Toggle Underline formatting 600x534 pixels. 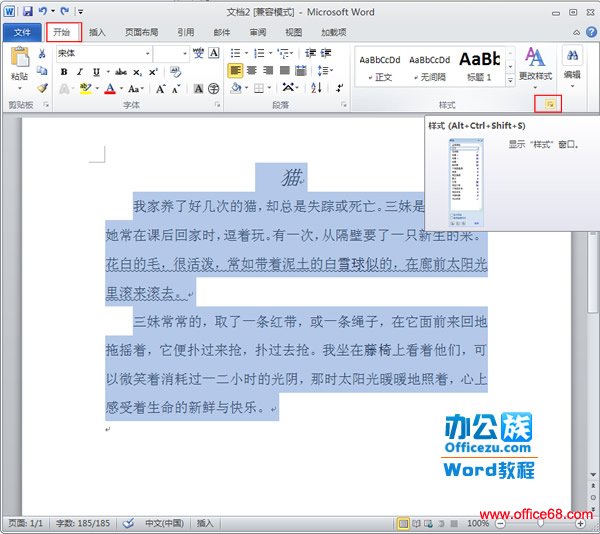(96, 72)
